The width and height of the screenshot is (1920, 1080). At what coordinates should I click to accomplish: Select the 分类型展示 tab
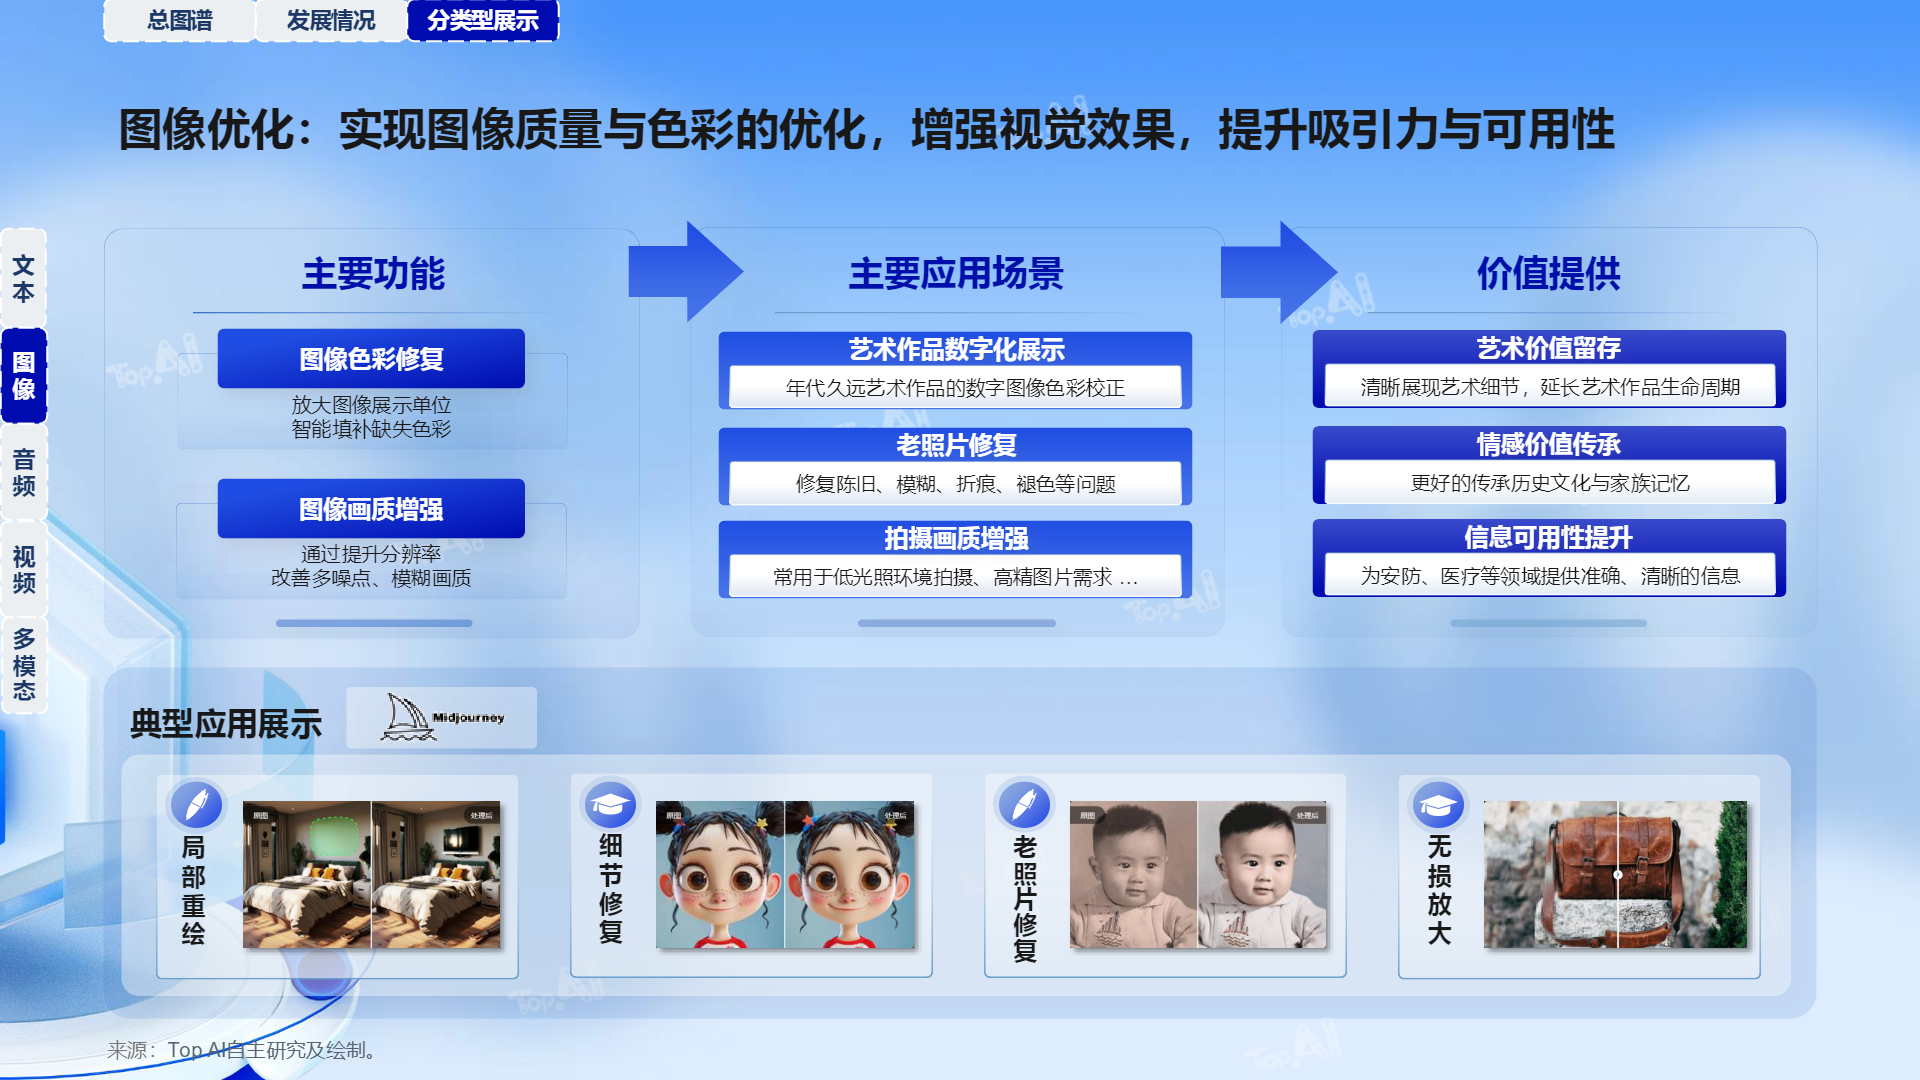(483, 20)
